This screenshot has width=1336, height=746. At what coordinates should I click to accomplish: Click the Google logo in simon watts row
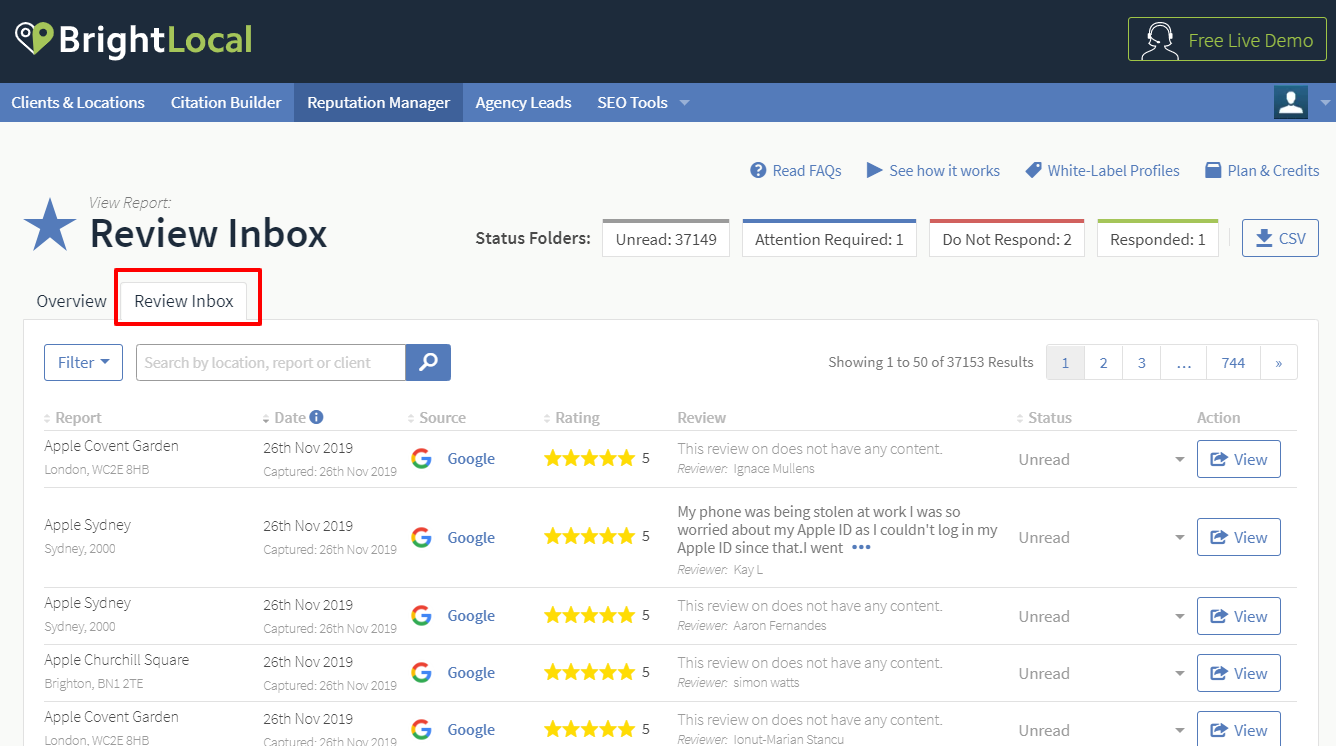pos(421,672)
